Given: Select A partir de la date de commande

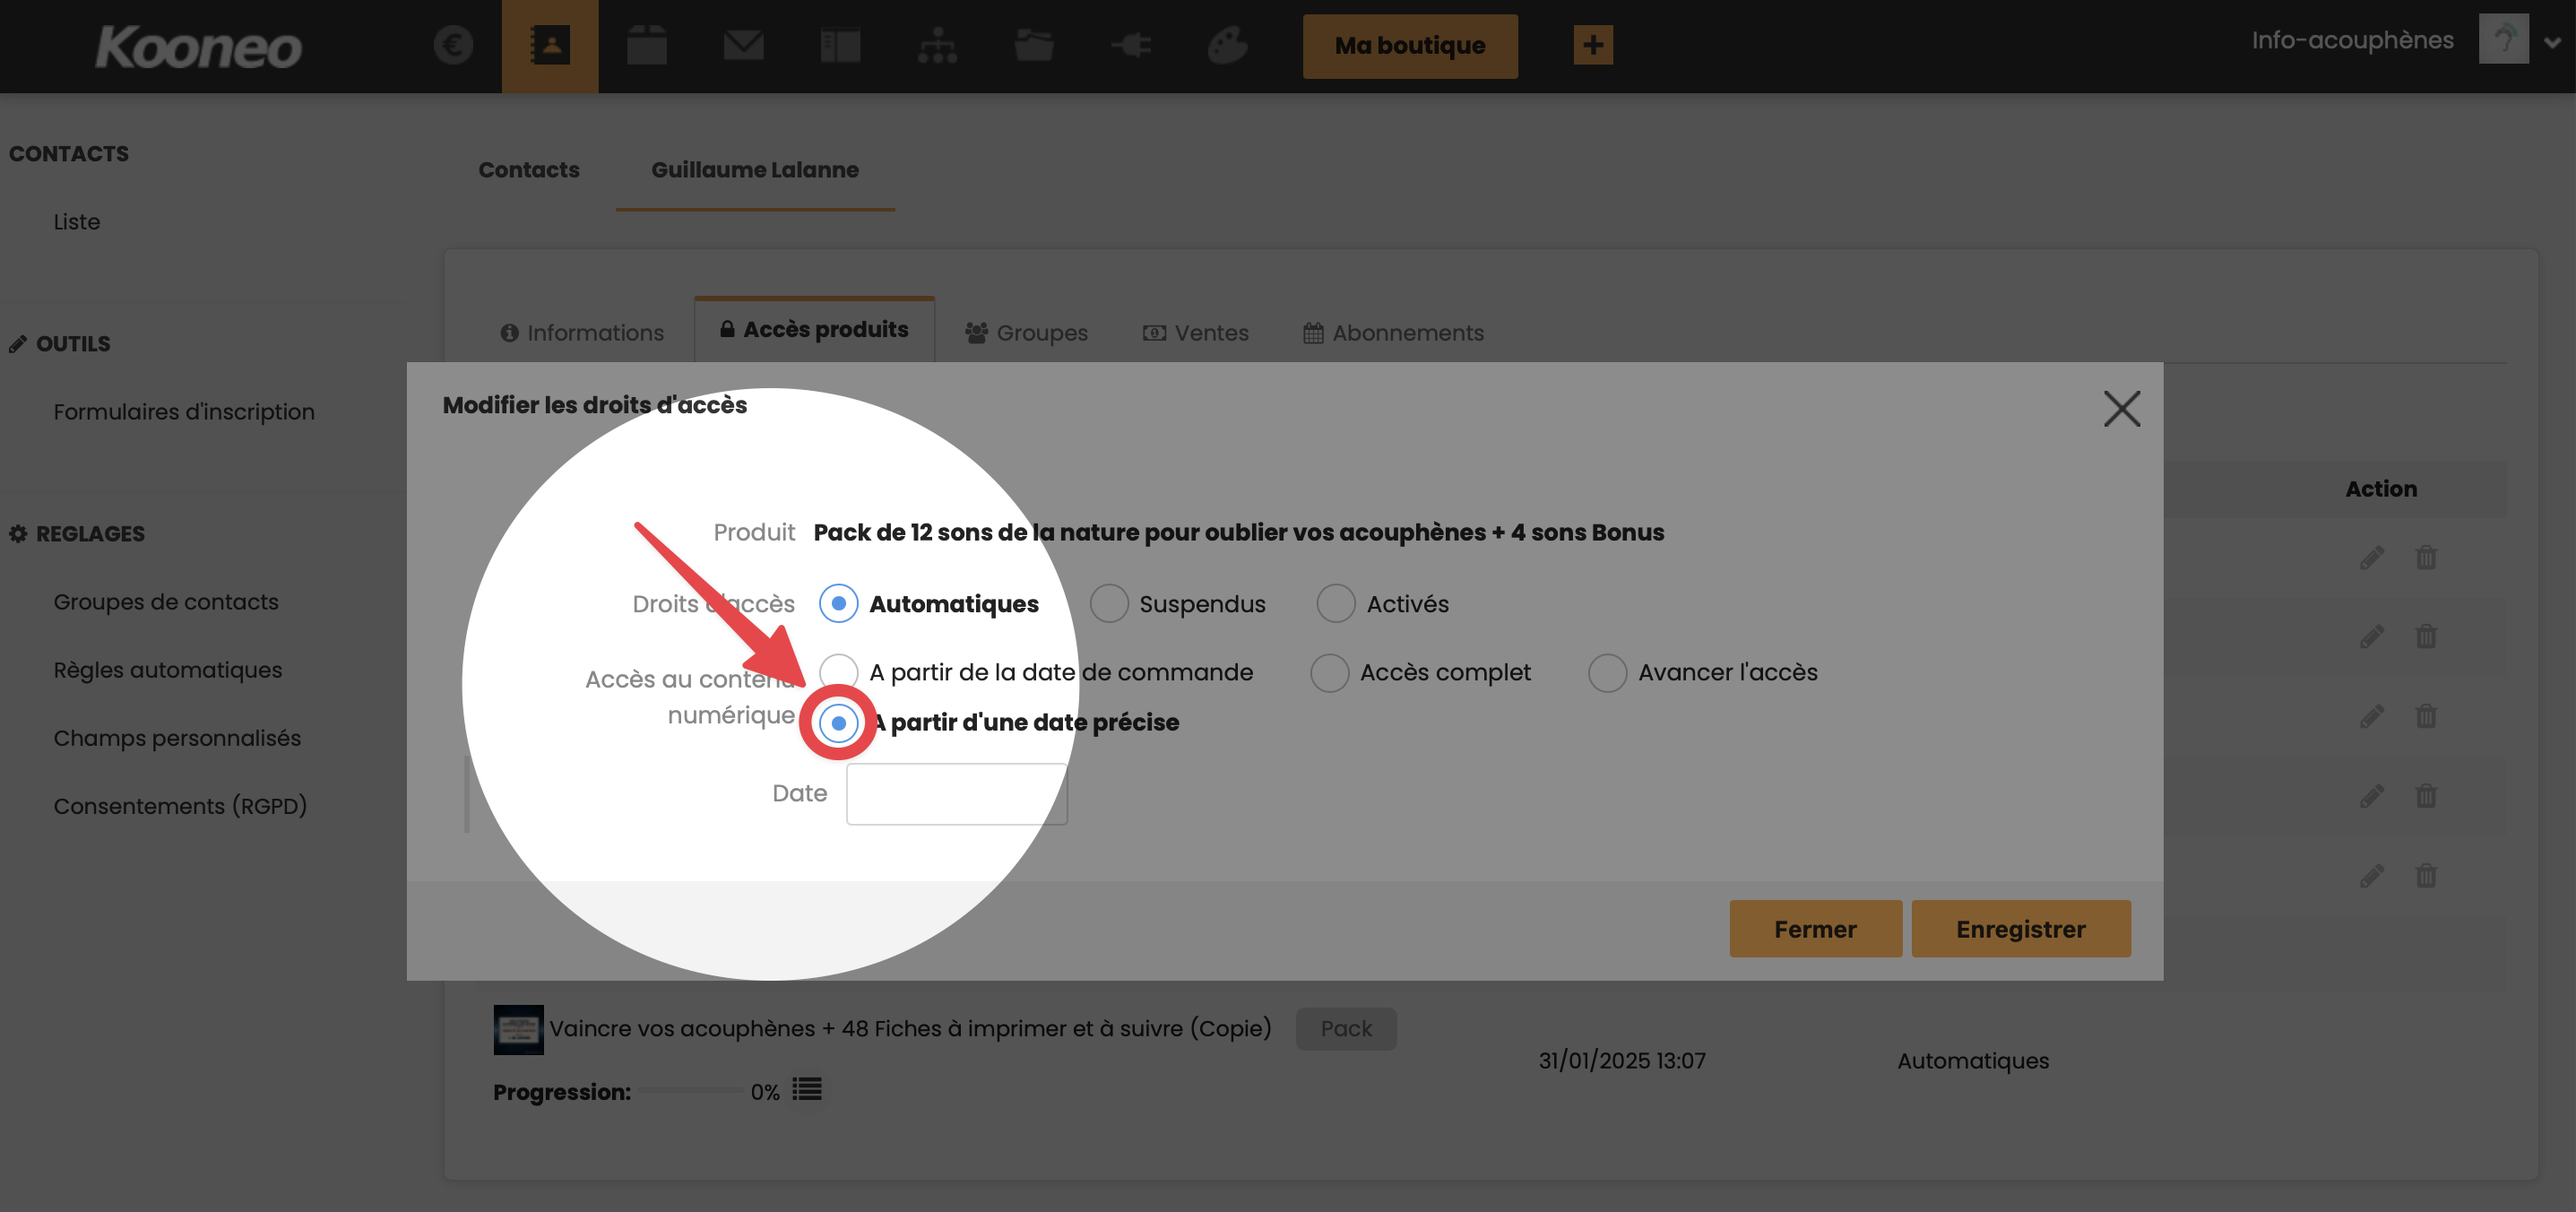Looking at the screenshot, I should click(x=838, y=672).
